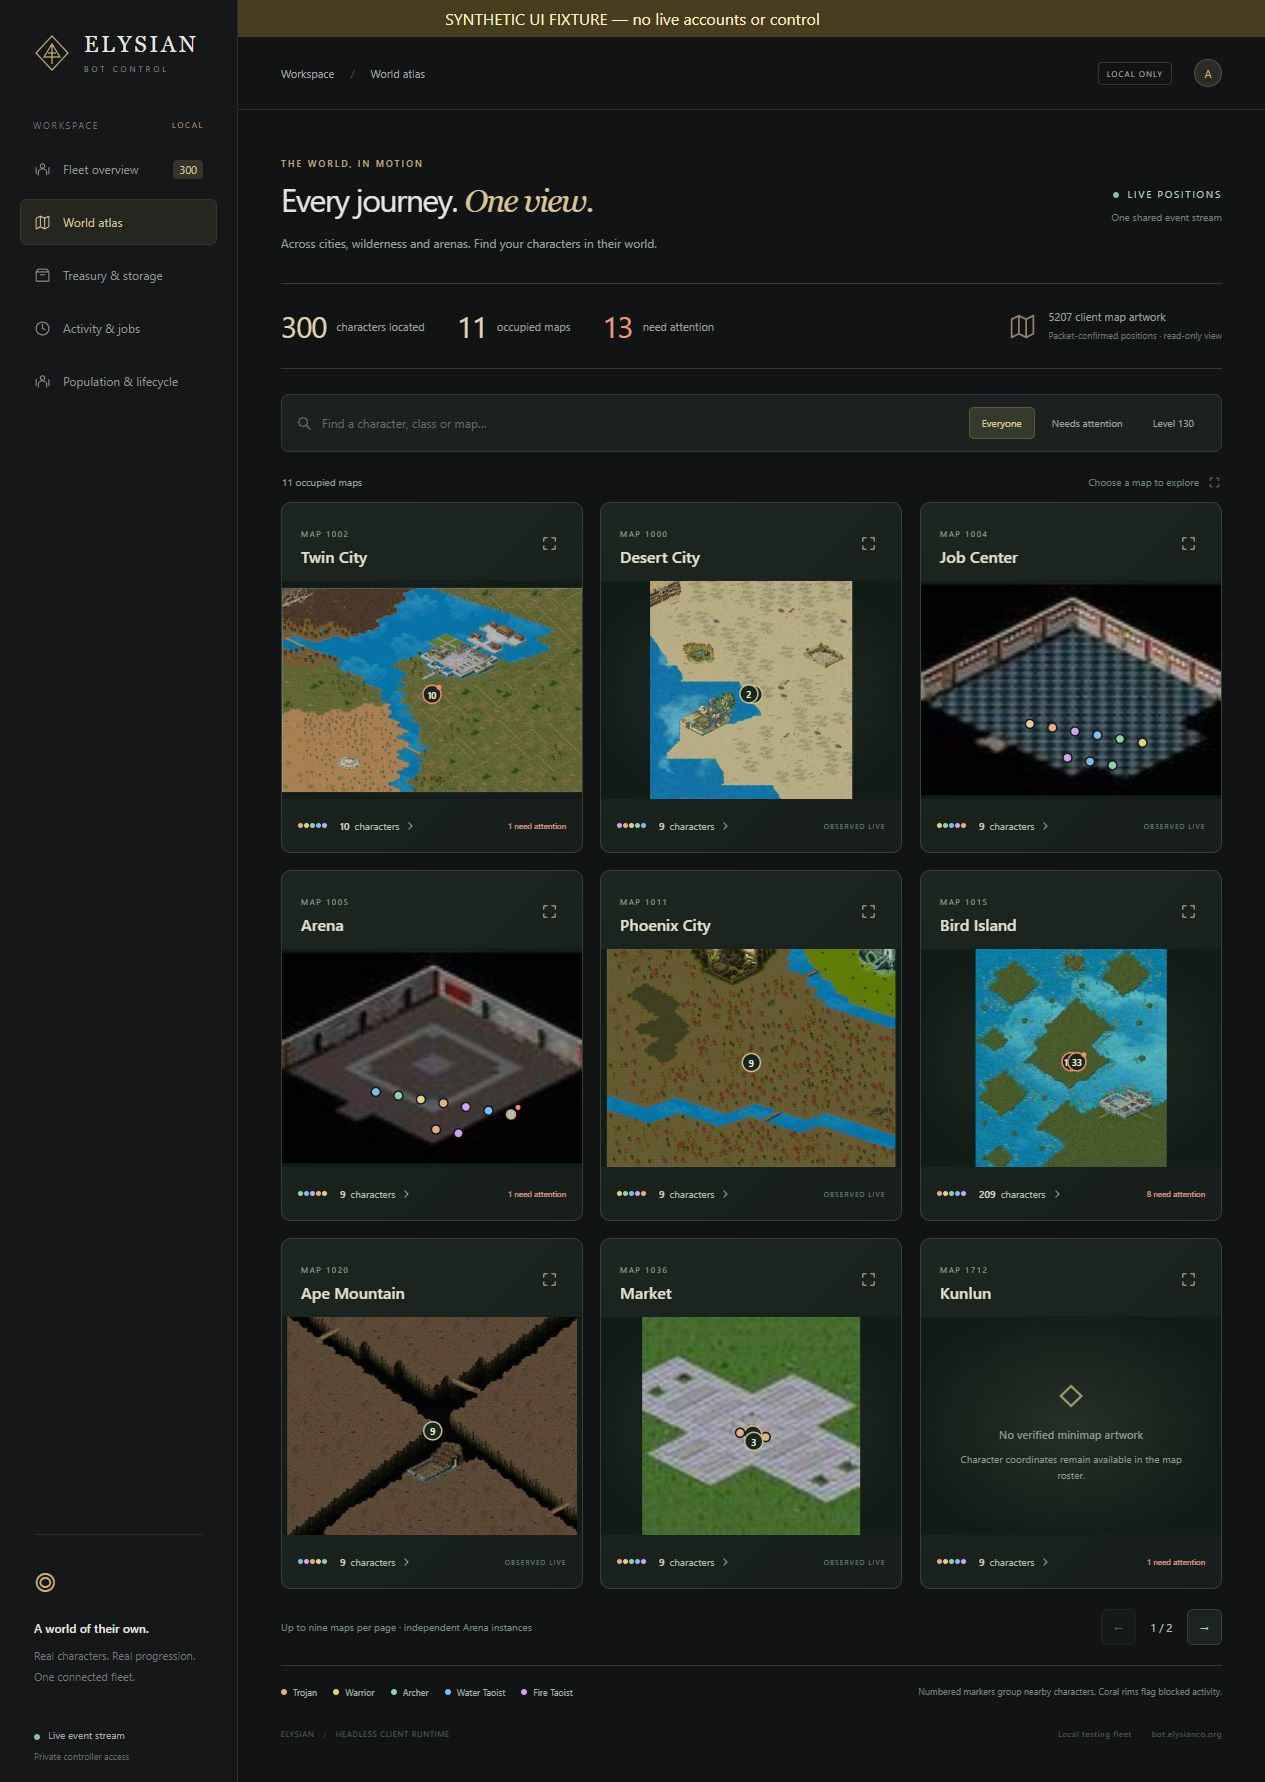Click the Fleet overview people icon
1265x1782 pixels.
[42, 170]
